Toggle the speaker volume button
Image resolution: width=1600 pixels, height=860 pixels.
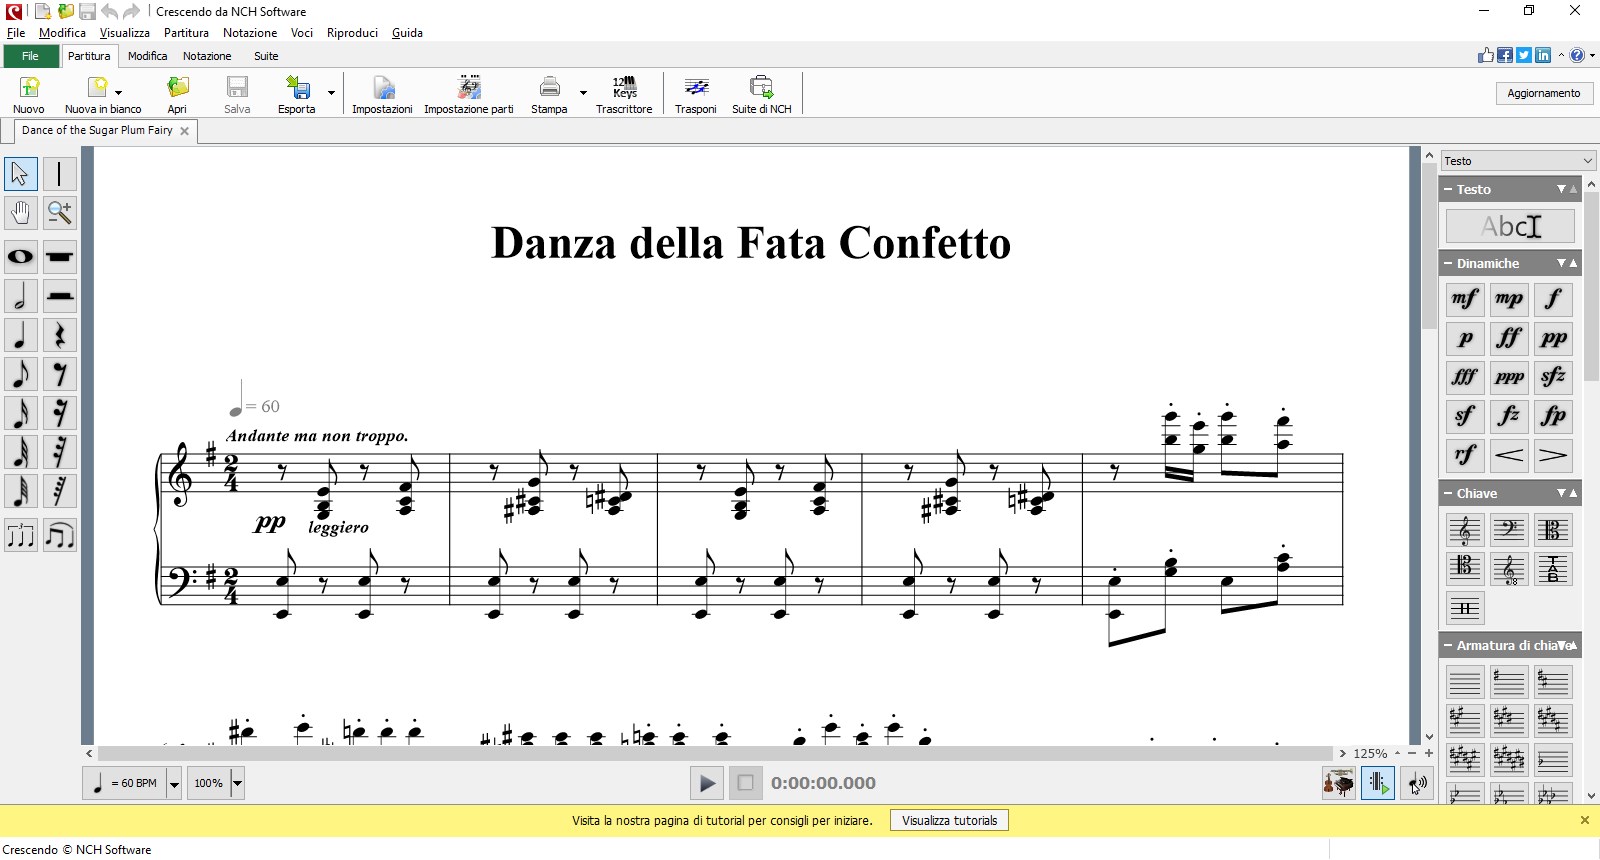click(1417, 783)
